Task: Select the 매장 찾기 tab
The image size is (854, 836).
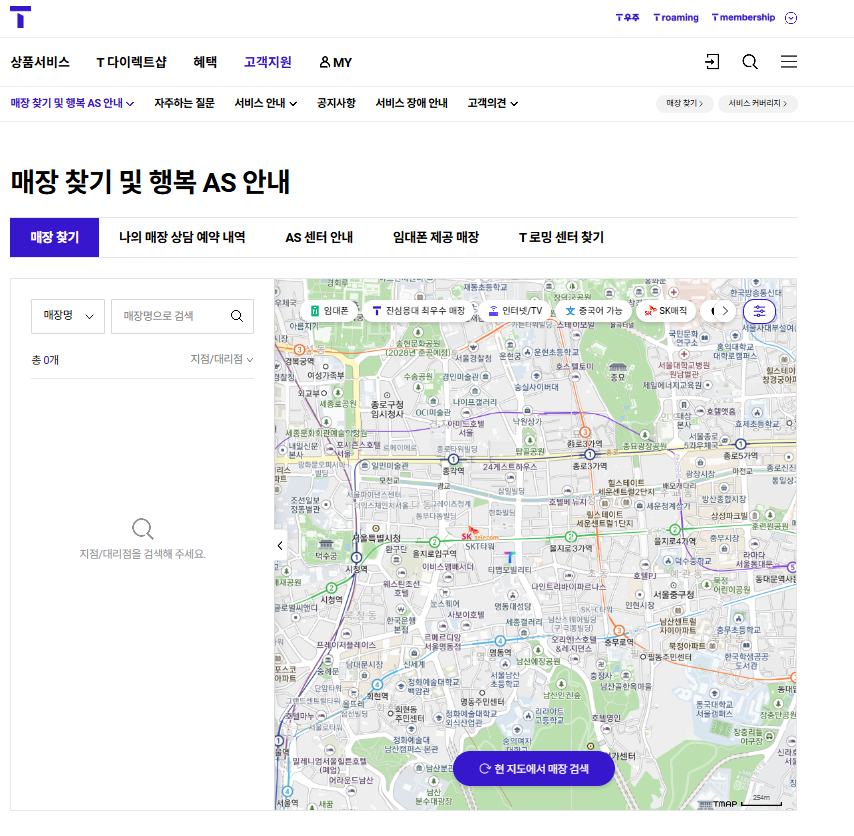Action: click(x=54, y=237)
